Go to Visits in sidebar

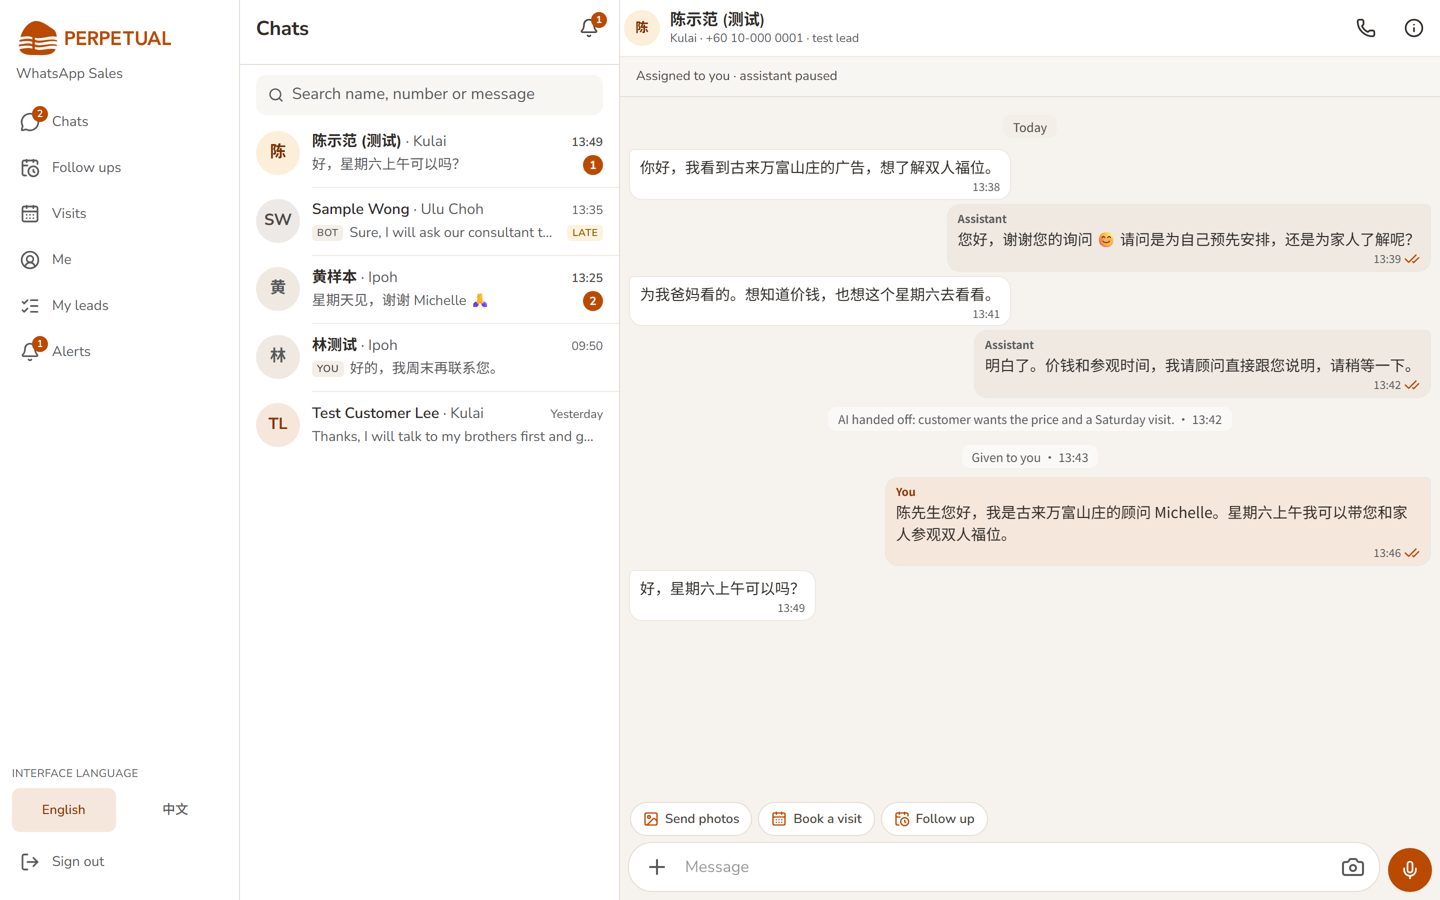click(x=119, y=213)
